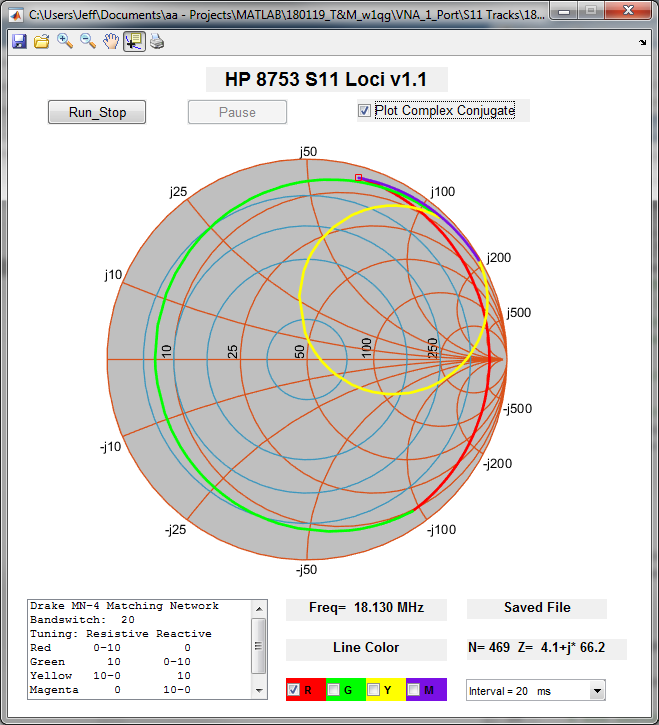Click the 'Yellow 10-0 10' text row
659x725 pixels.
(x=110, y=676)
